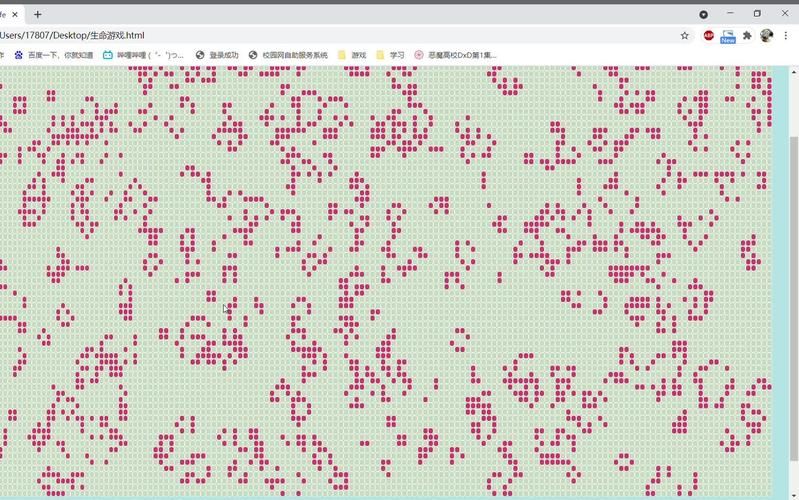Click the extension icon with New badge
The height and width of the screenshot is (500, 799).
728,35
